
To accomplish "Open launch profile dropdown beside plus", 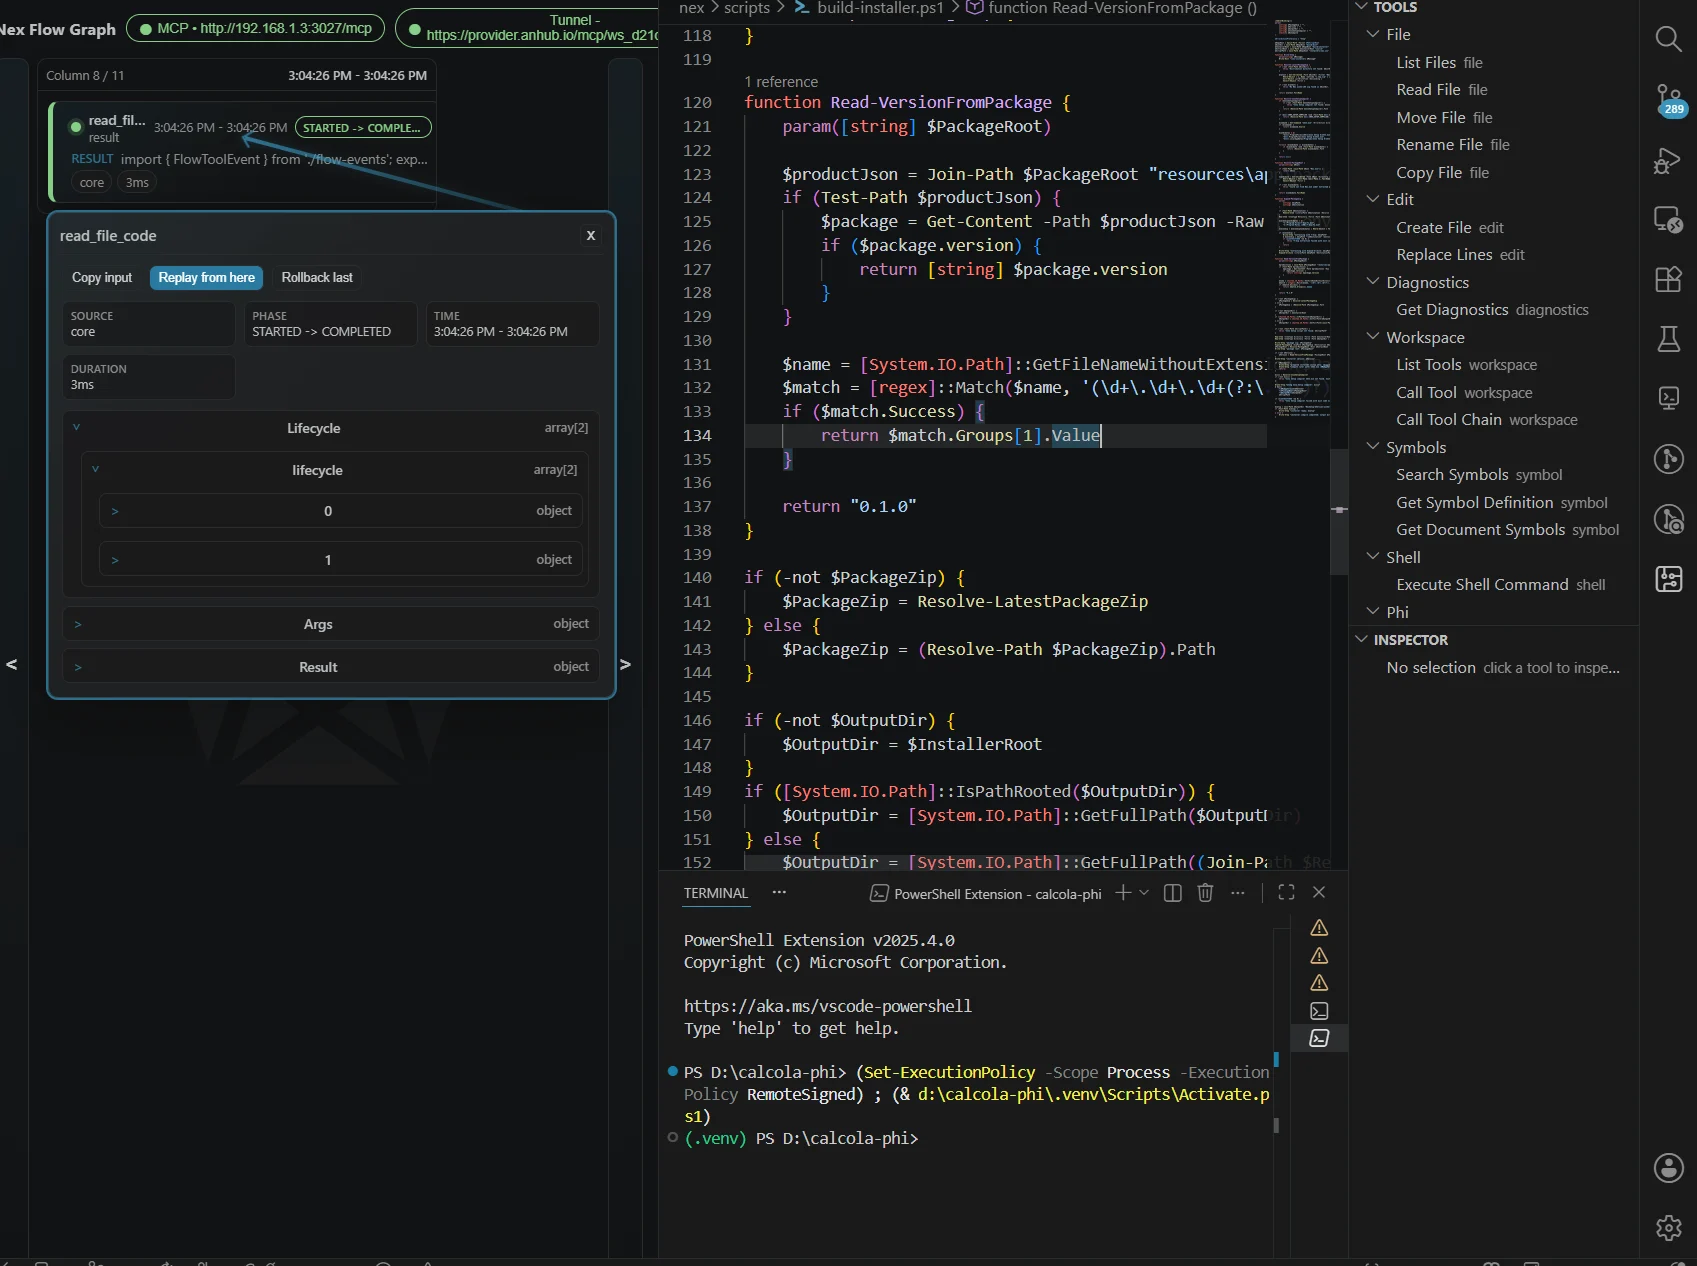I will point(1144,893).
